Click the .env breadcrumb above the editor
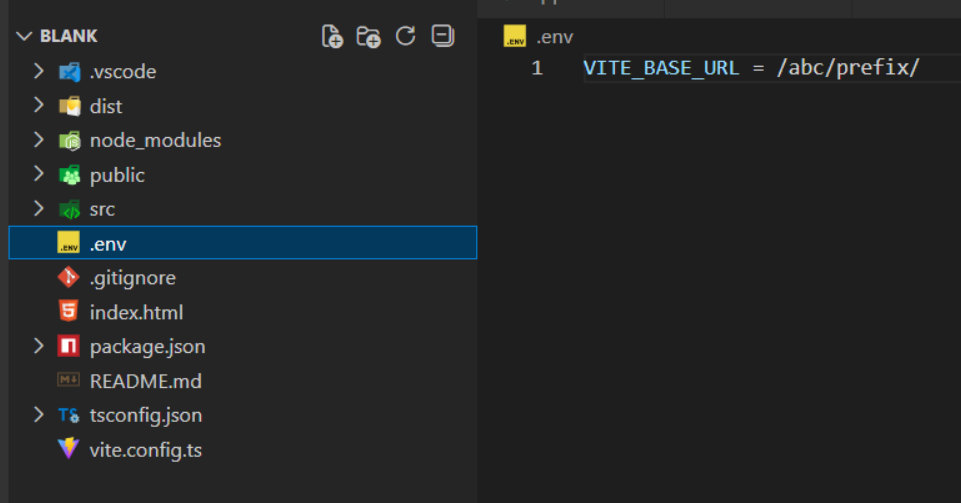 [554, 38]
